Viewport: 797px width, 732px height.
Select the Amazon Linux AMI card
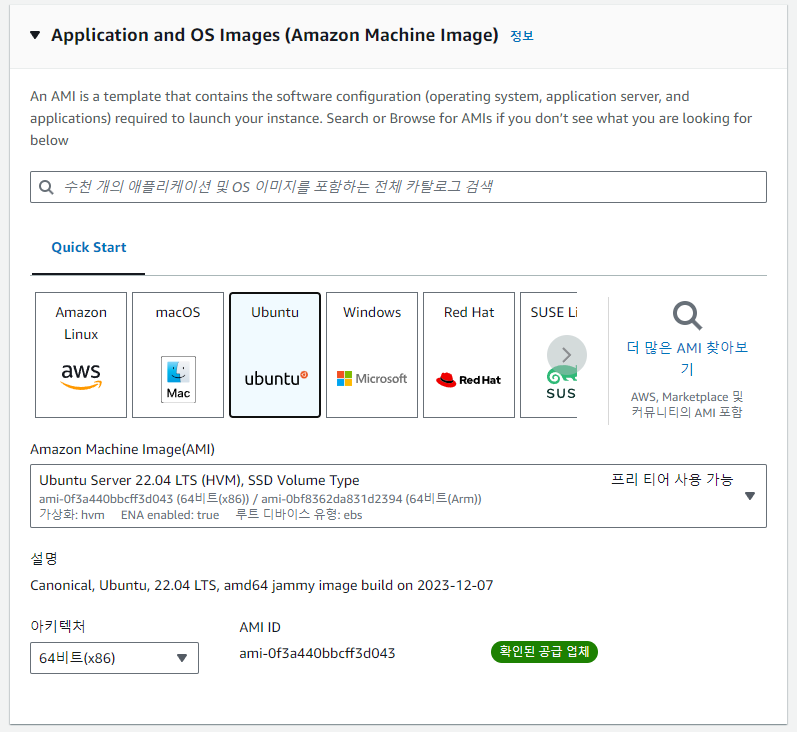tap(81, 355)
